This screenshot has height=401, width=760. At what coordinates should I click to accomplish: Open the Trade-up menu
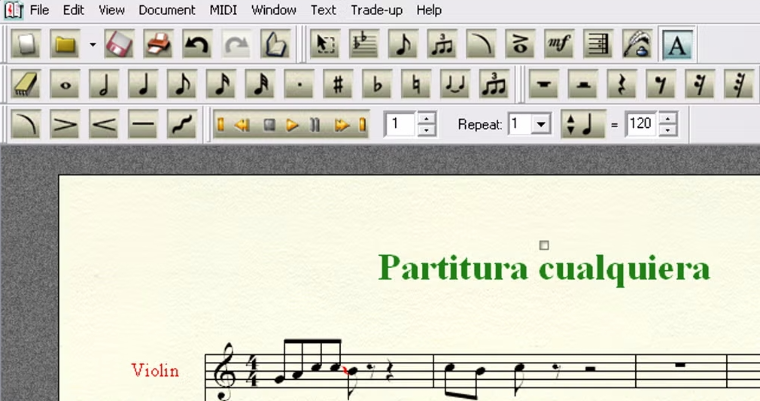tap(376, 10)
